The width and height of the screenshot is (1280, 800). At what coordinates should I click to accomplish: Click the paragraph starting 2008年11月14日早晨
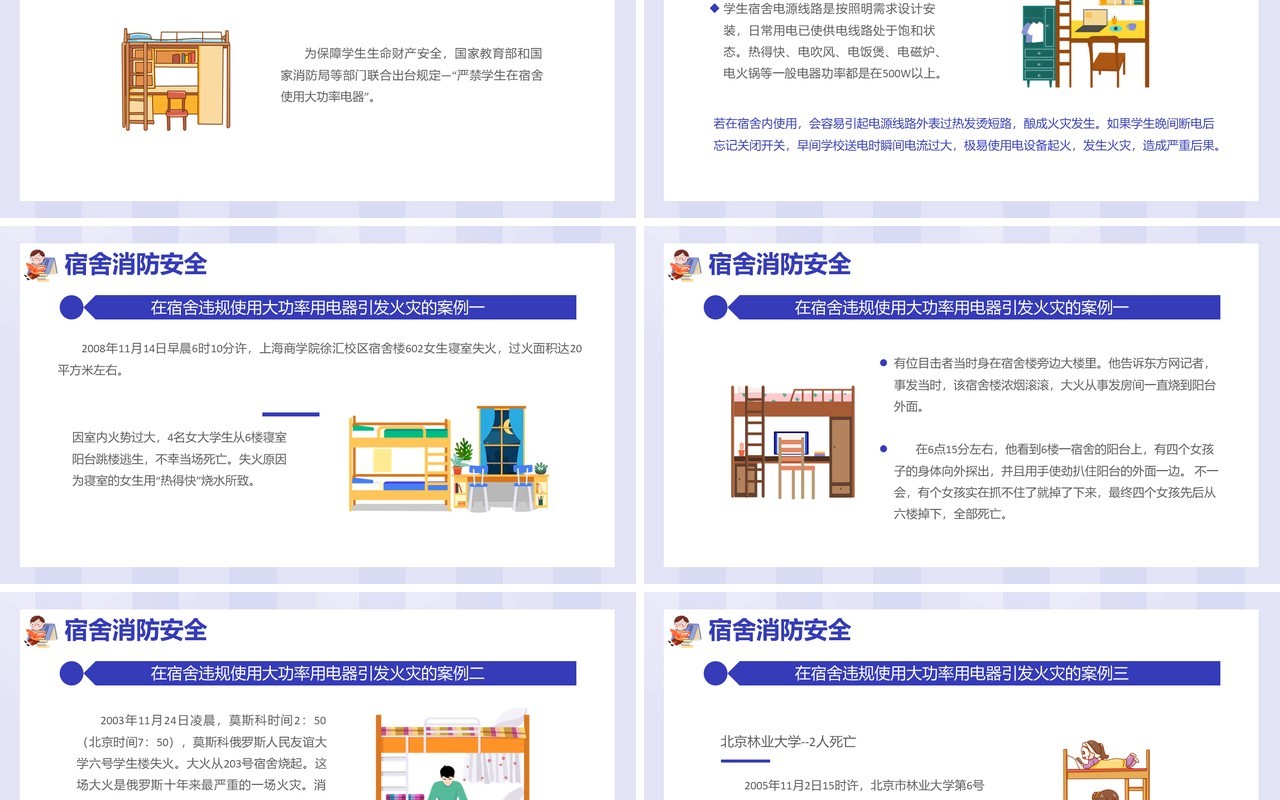pos(320,359)
